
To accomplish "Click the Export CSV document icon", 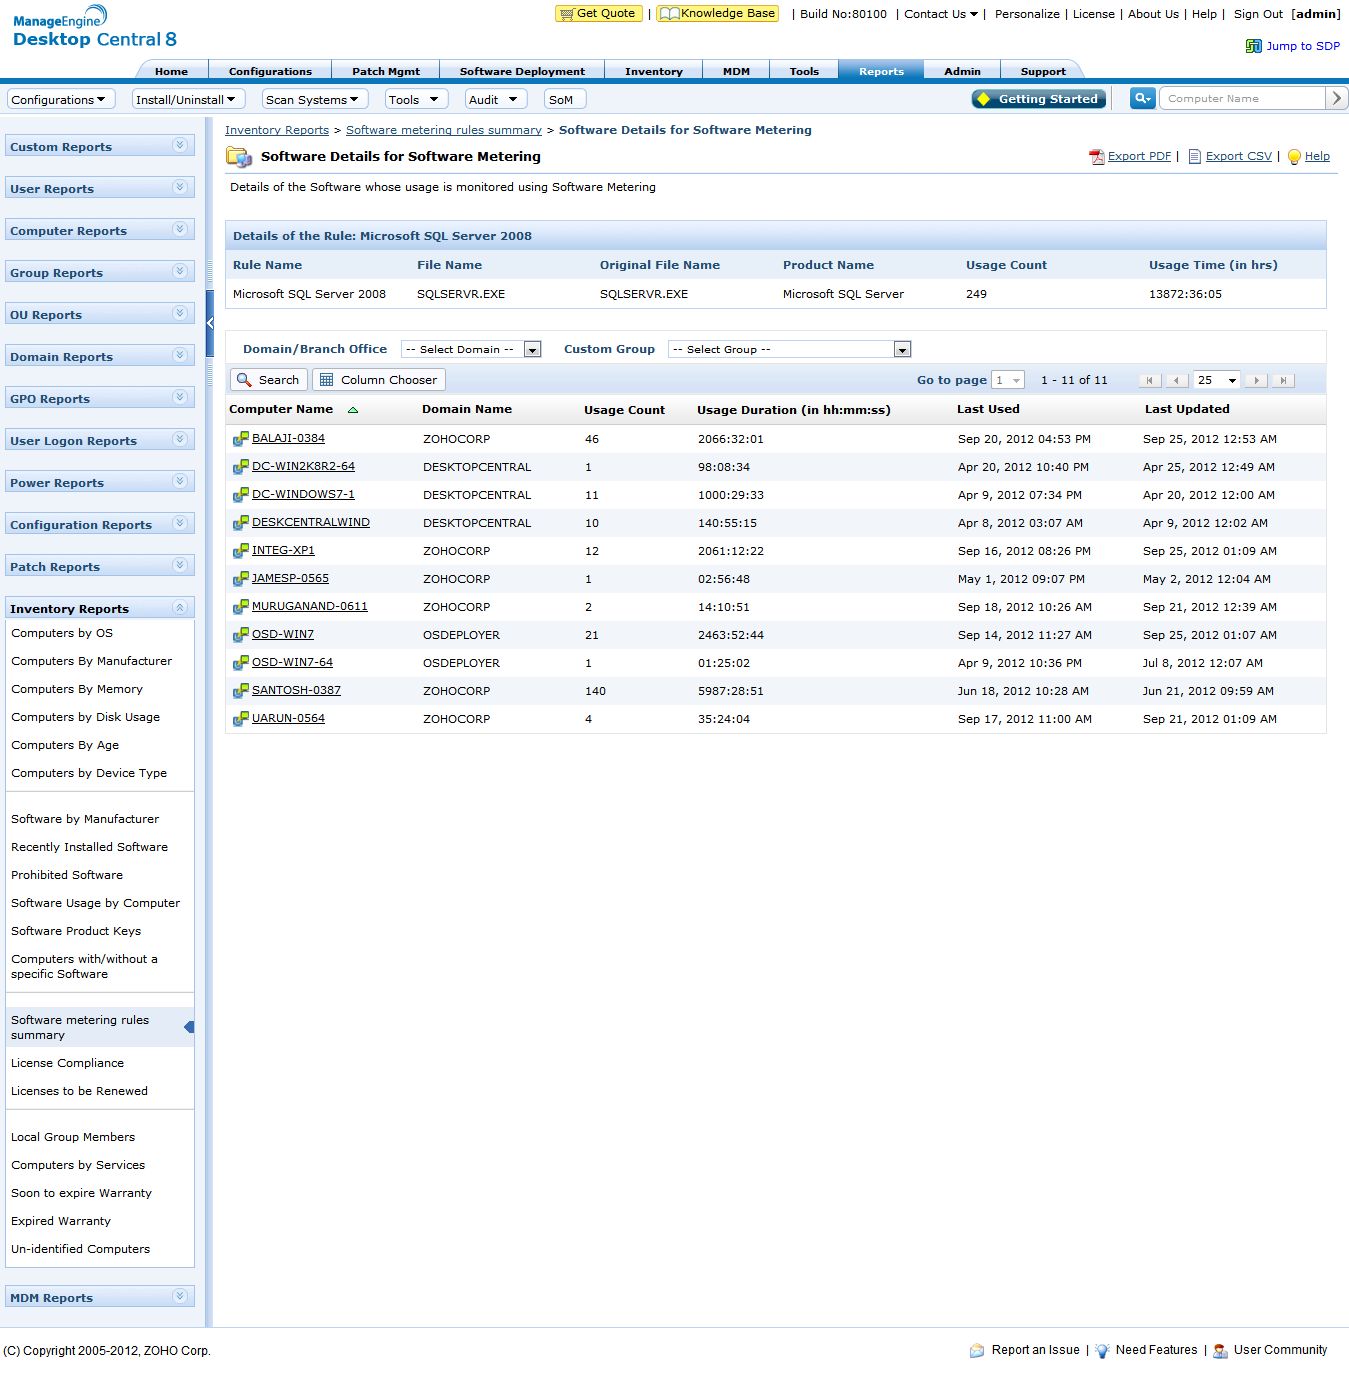I will pyautogui.click(x=1194, y=157).
